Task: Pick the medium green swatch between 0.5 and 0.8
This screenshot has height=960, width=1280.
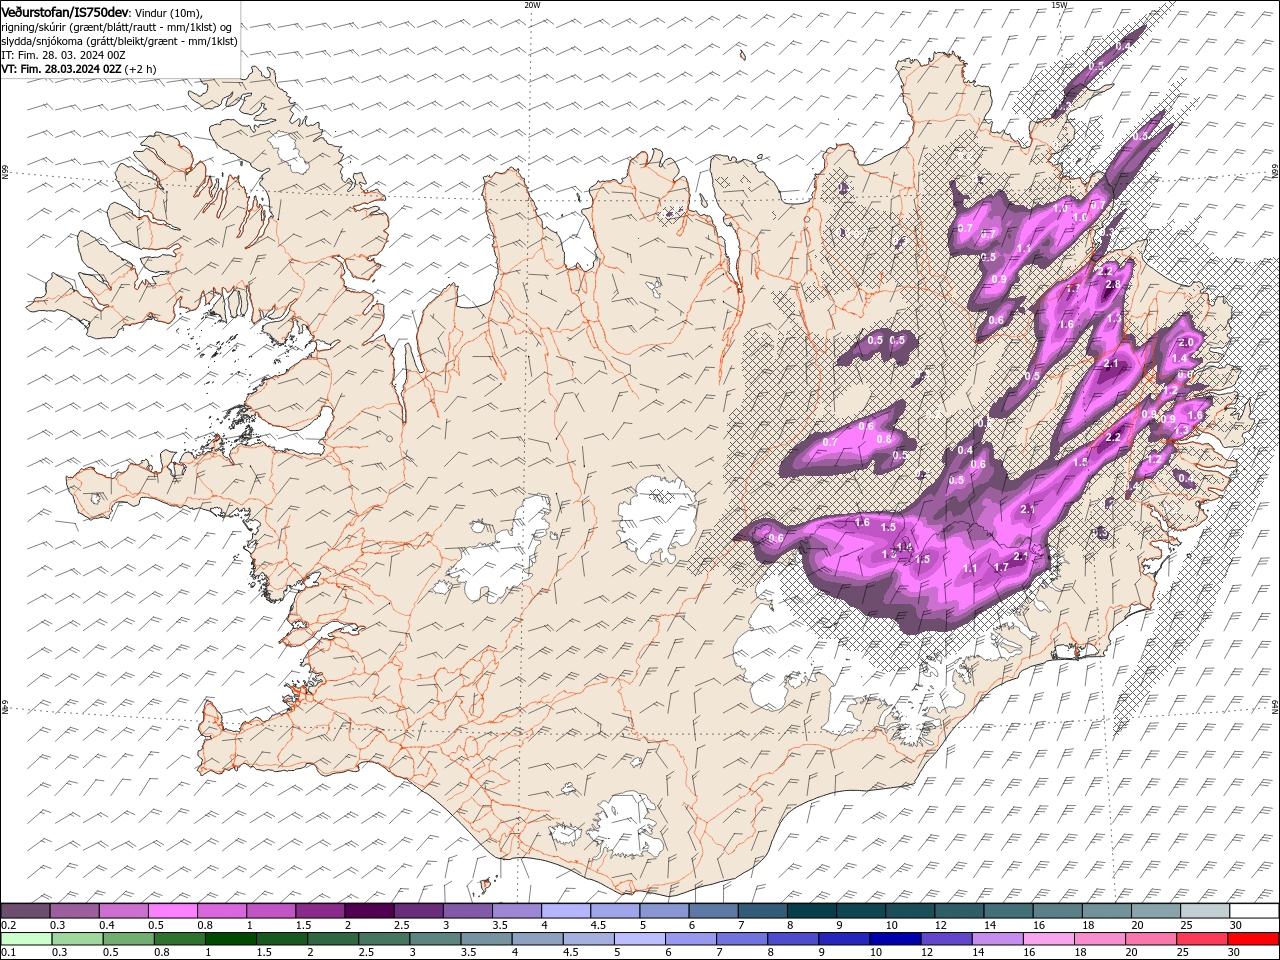Action: tap(128, 939)
